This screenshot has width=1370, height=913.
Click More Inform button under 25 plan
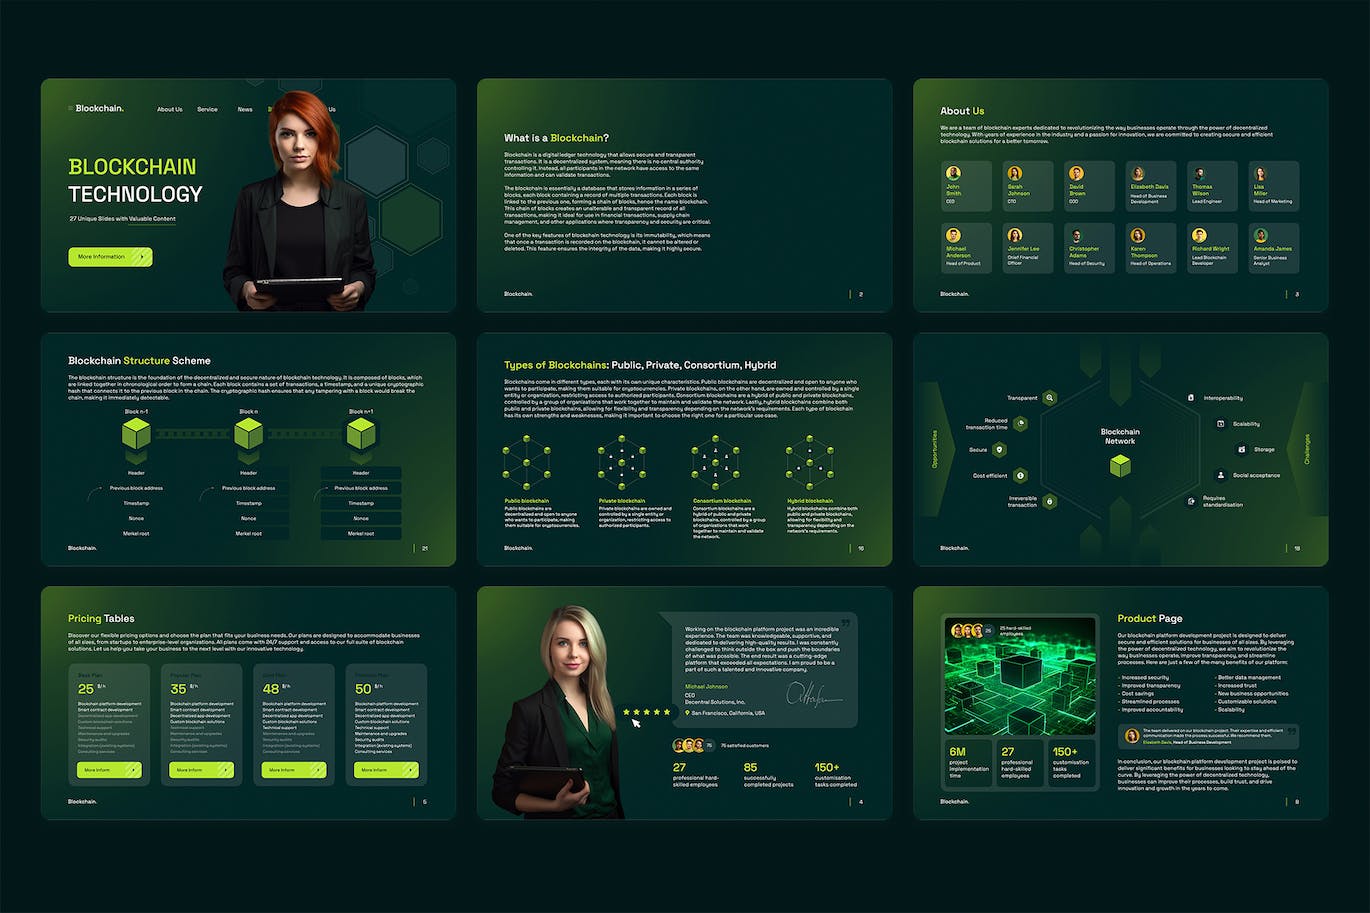(109, 770)
